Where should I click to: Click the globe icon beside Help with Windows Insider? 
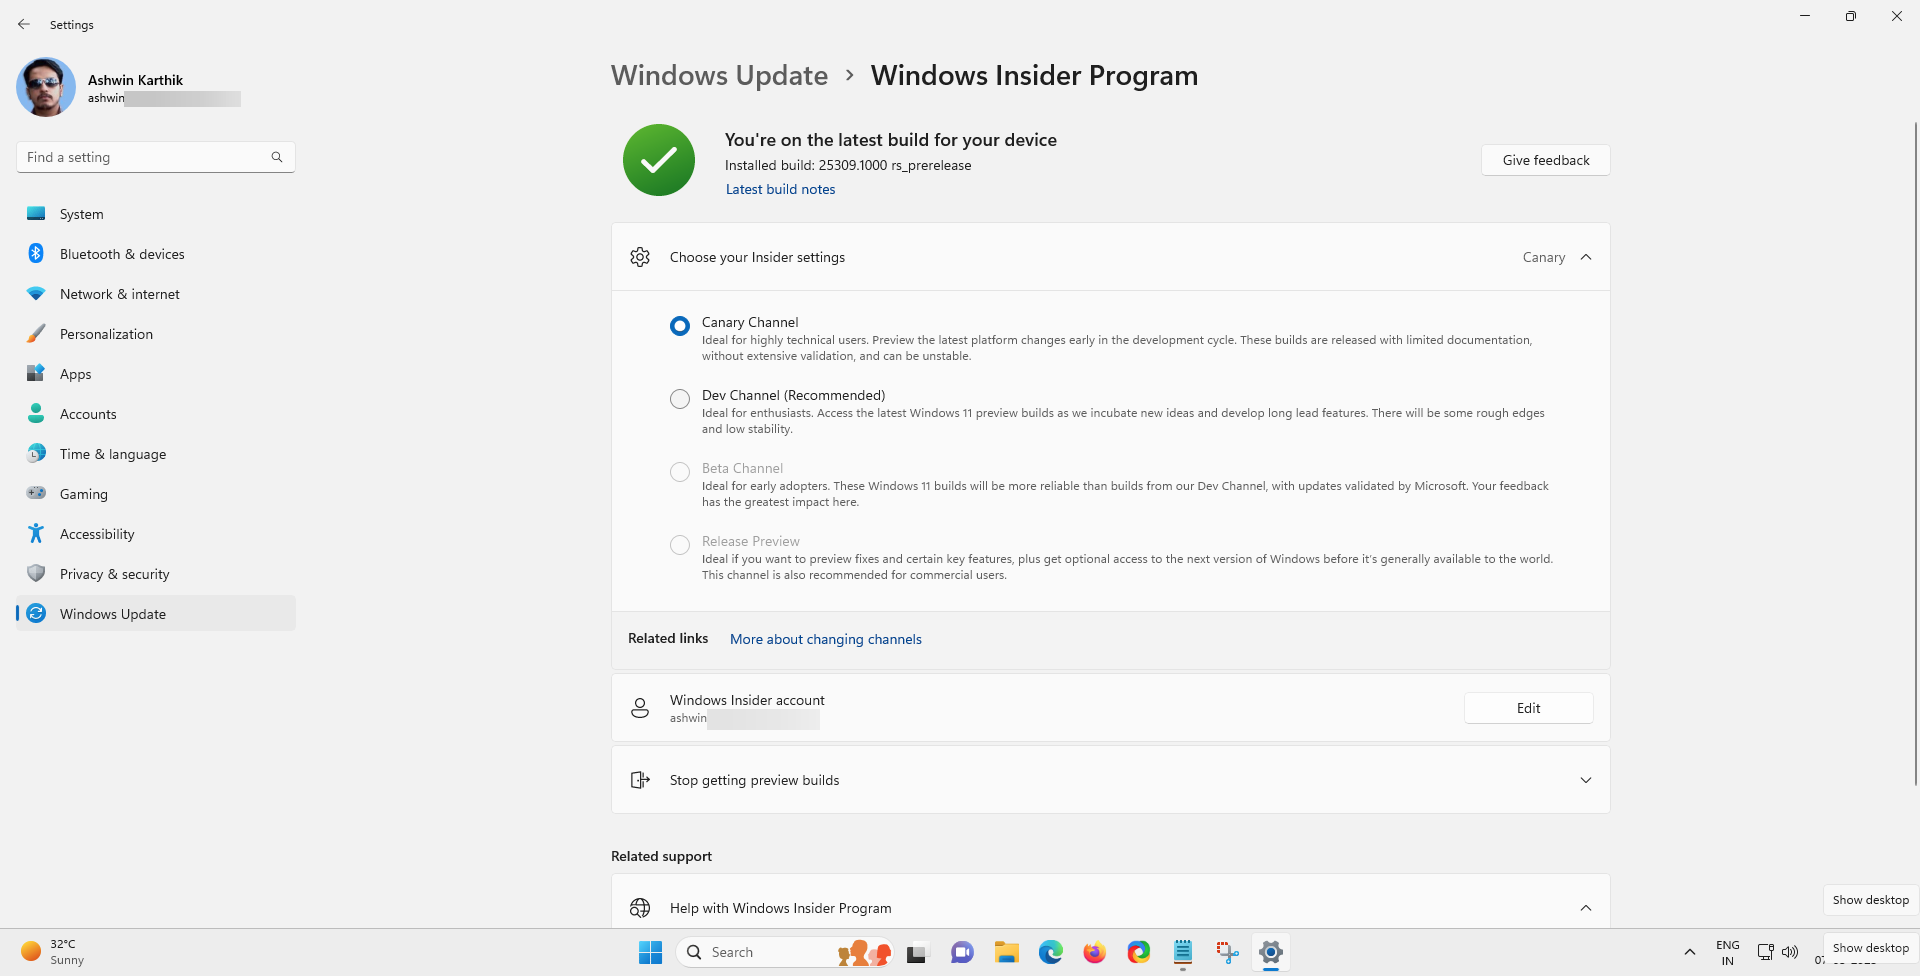click(x=640, y=908)
